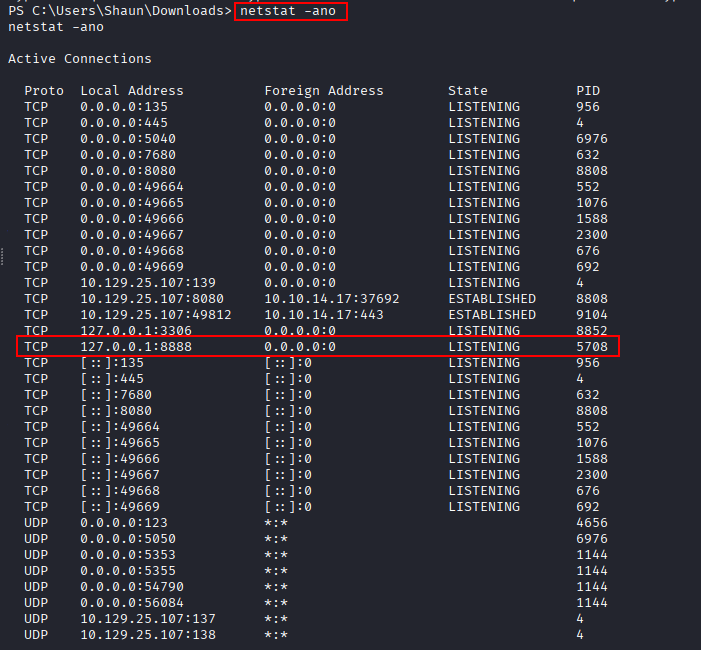Select IPv6 local address [::]:49664

(x=120, y=427)
